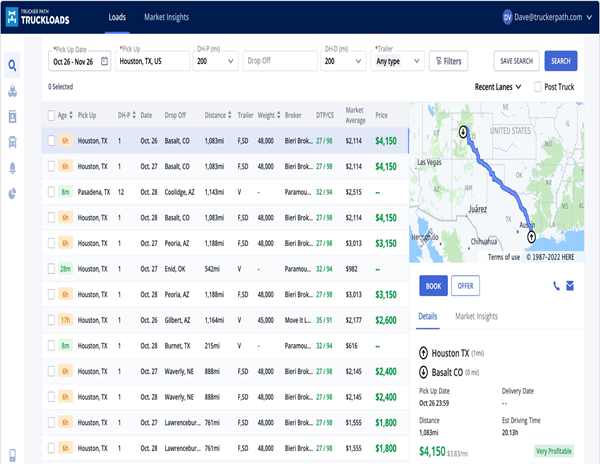This screenshot has height=464, width=600.
Task: Open calendar icon in Pick Up Date field
Action: (x=105, y=61)
